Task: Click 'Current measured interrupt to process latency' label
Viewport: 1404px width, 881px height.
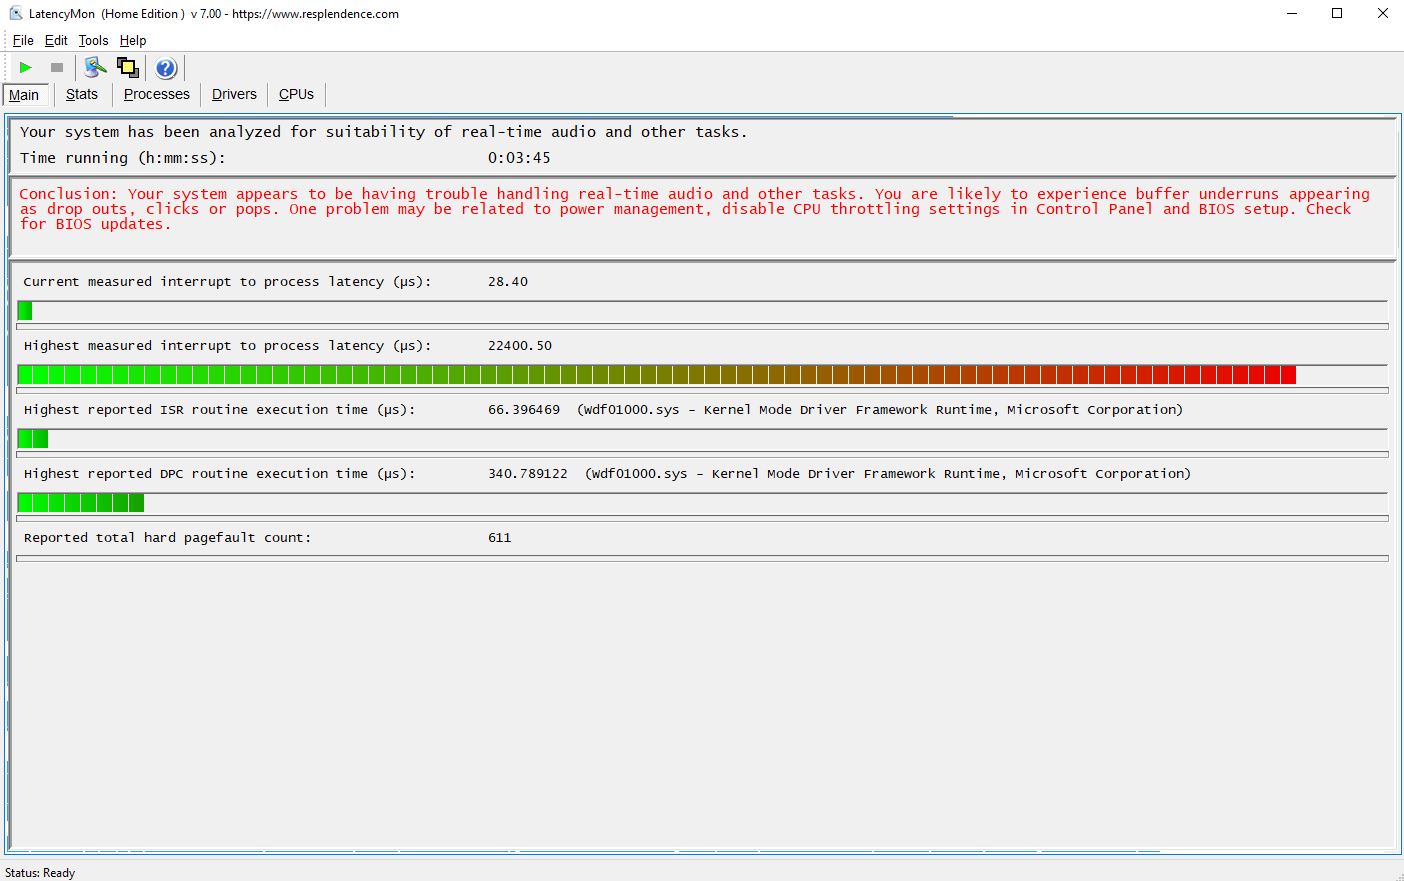Action: coord(227,282)
